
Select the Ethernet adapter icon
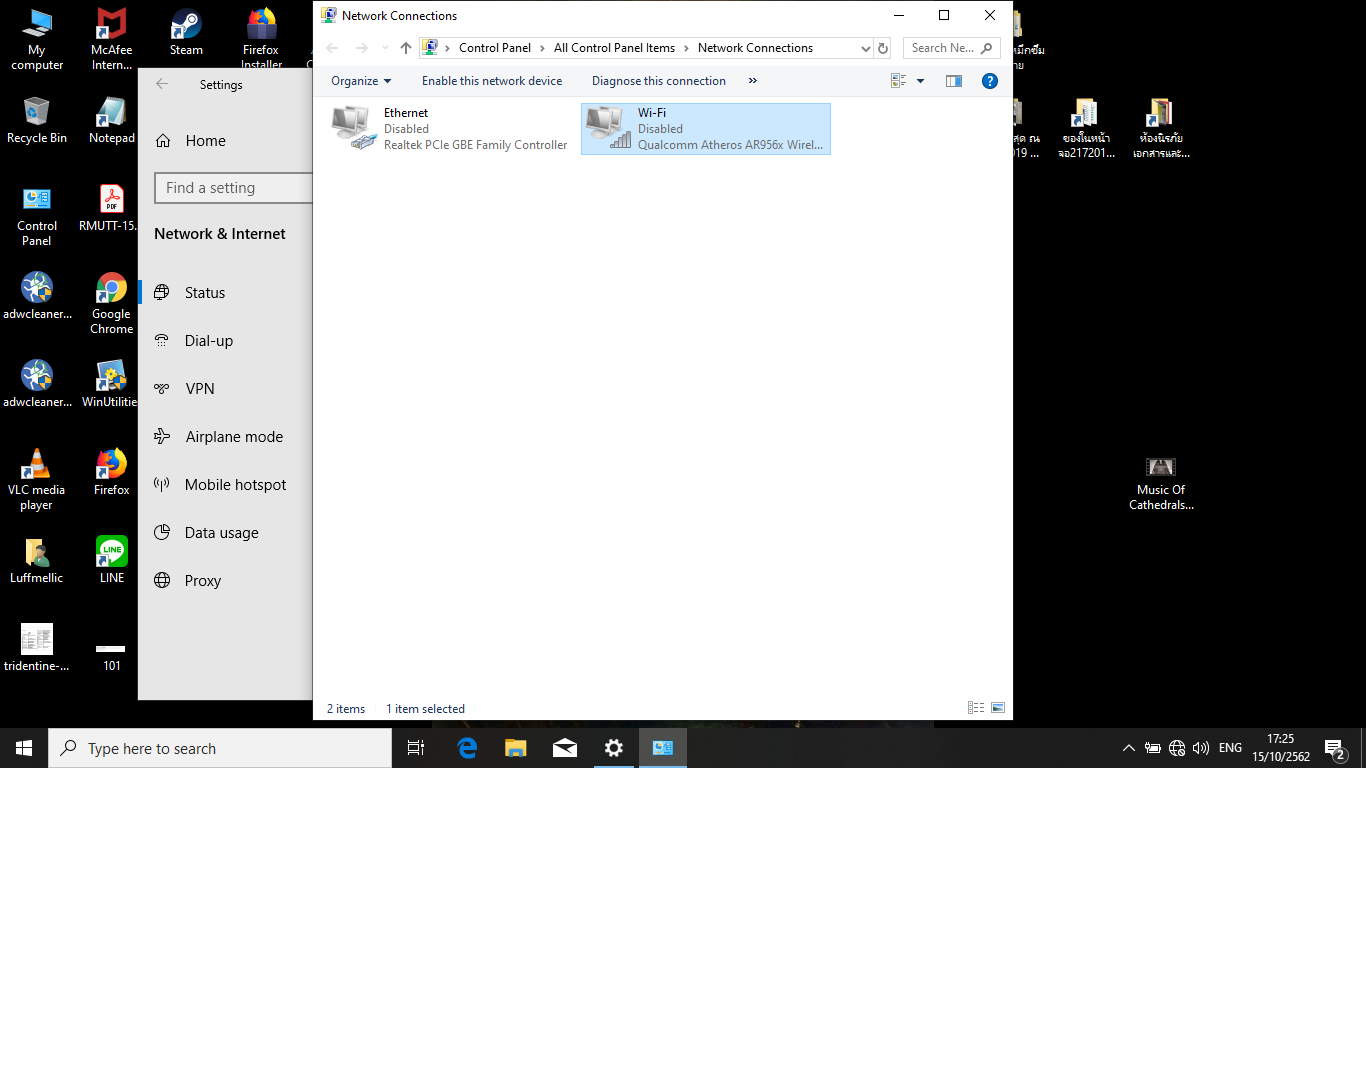pos(353,129)
